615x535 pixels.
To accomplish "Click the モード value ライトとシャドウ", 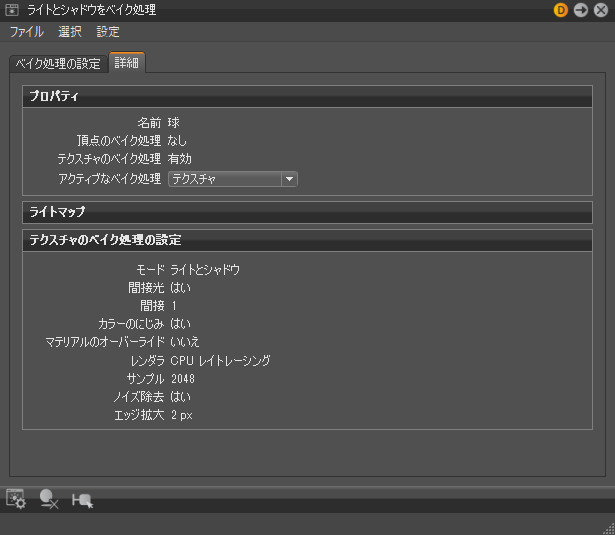I will point(205,270).
